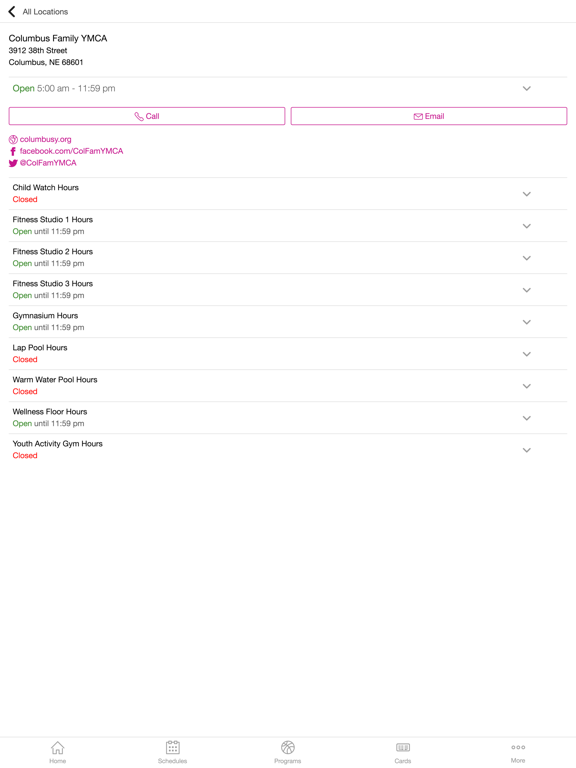Go back using the arrow icon
The width and height of the screenshot is (576, 768).
click(x=12, y=11)
